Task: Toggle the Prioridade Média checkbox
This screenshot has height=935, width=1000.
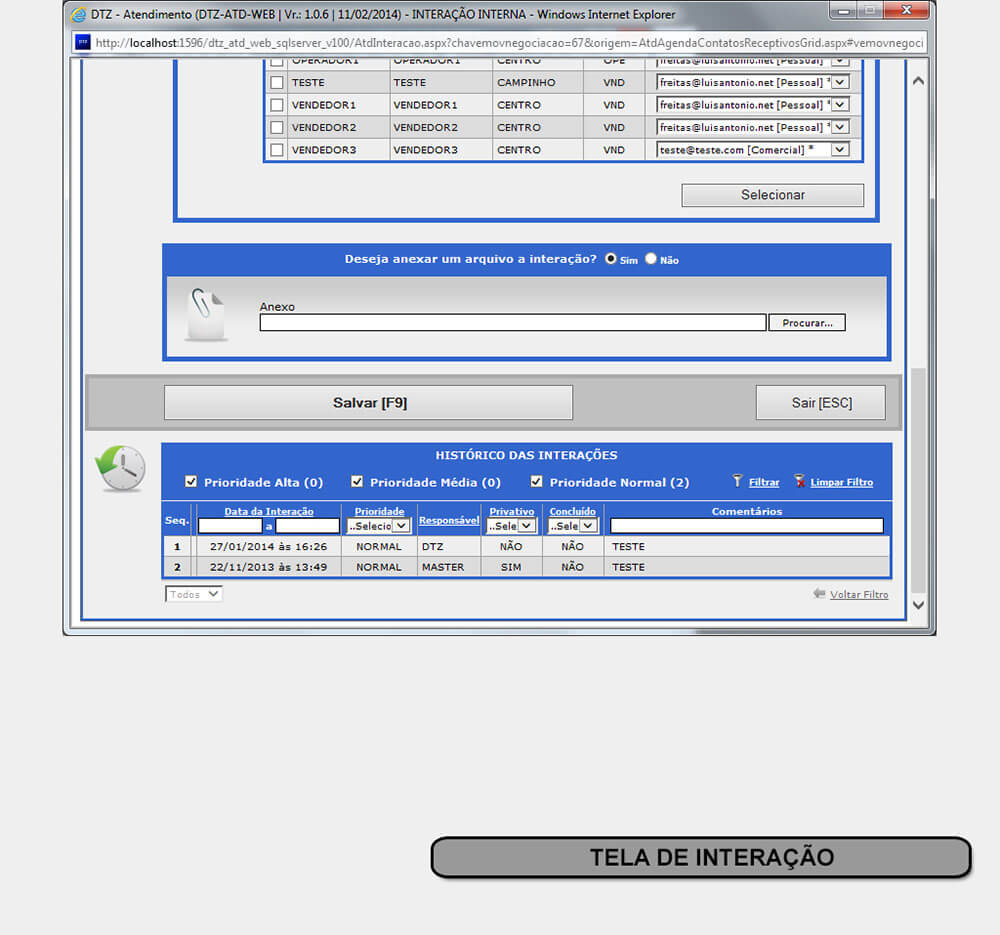Action: 357,482
